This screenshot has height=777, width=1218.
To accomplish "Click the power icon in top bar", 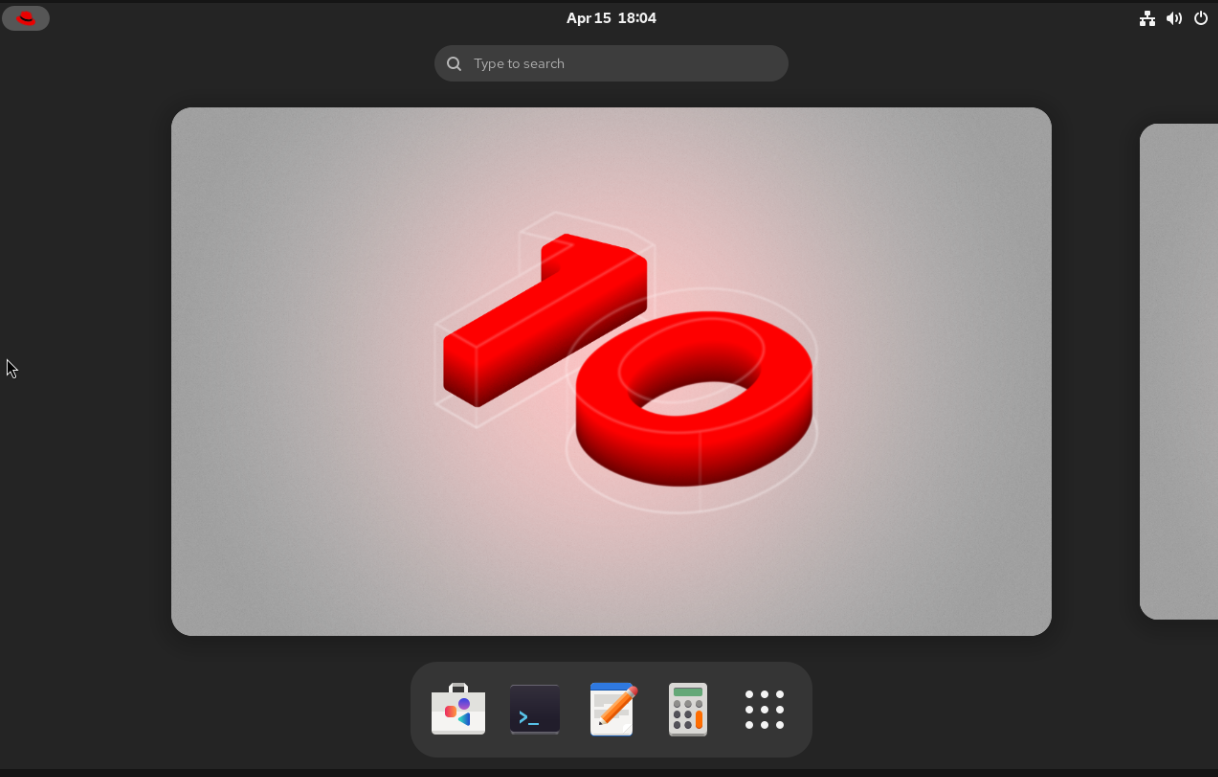I will pyautogui.click(x=1201, y=18).
